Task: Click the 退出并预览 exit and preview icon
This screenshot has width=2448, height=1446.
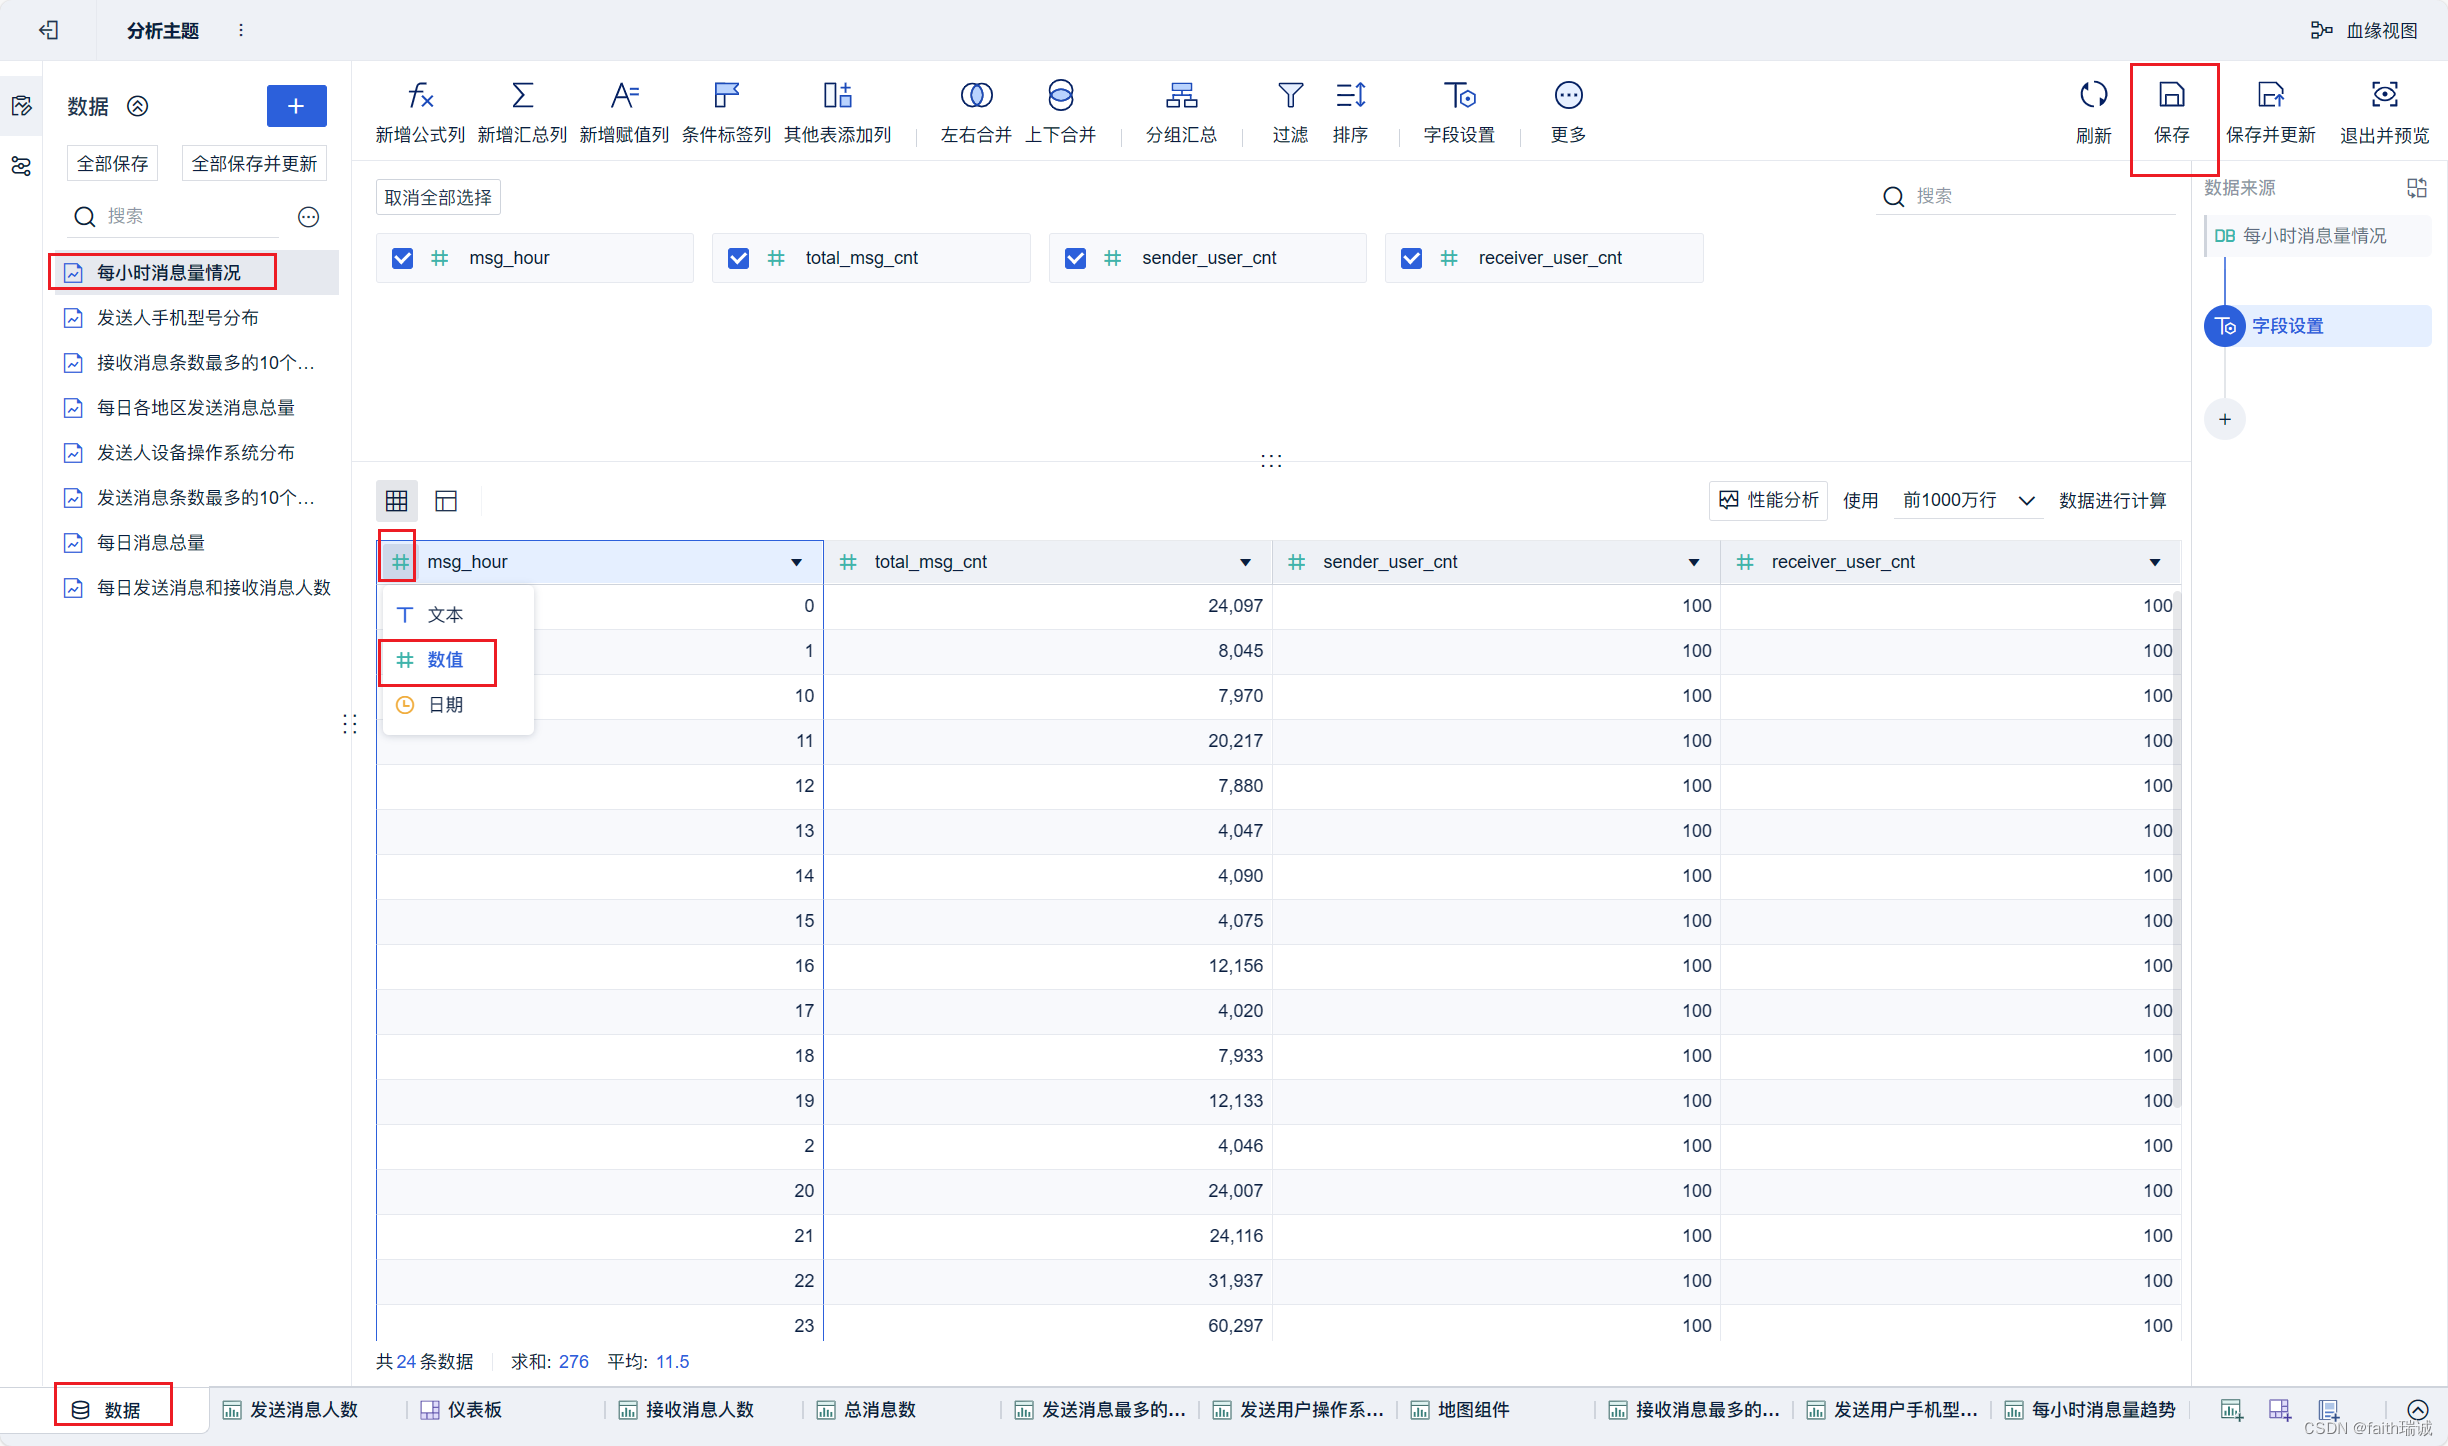Action: click(2384, 96)
